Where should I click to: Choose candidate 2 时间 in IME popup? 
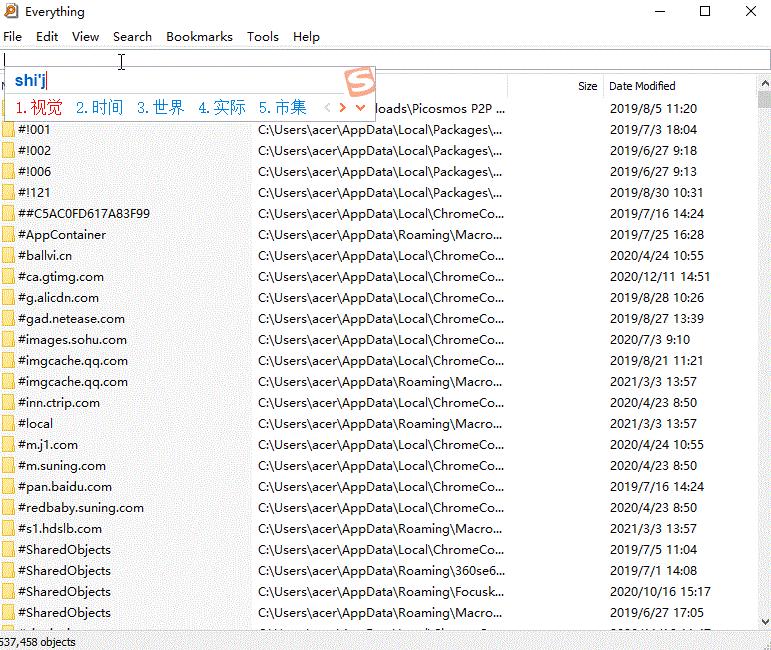pyautogui.click(x=99, y=107)
